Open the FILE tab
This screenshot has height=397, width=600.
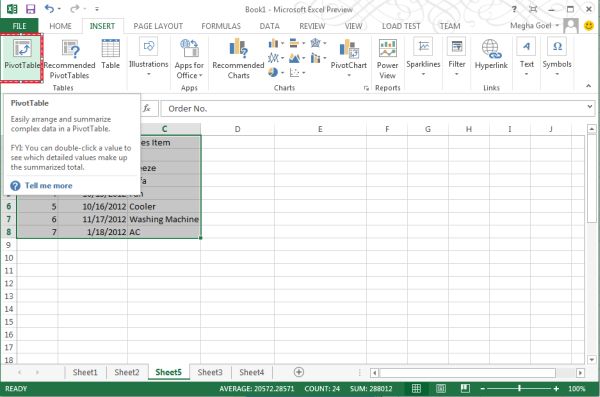(x=19, y=26)
